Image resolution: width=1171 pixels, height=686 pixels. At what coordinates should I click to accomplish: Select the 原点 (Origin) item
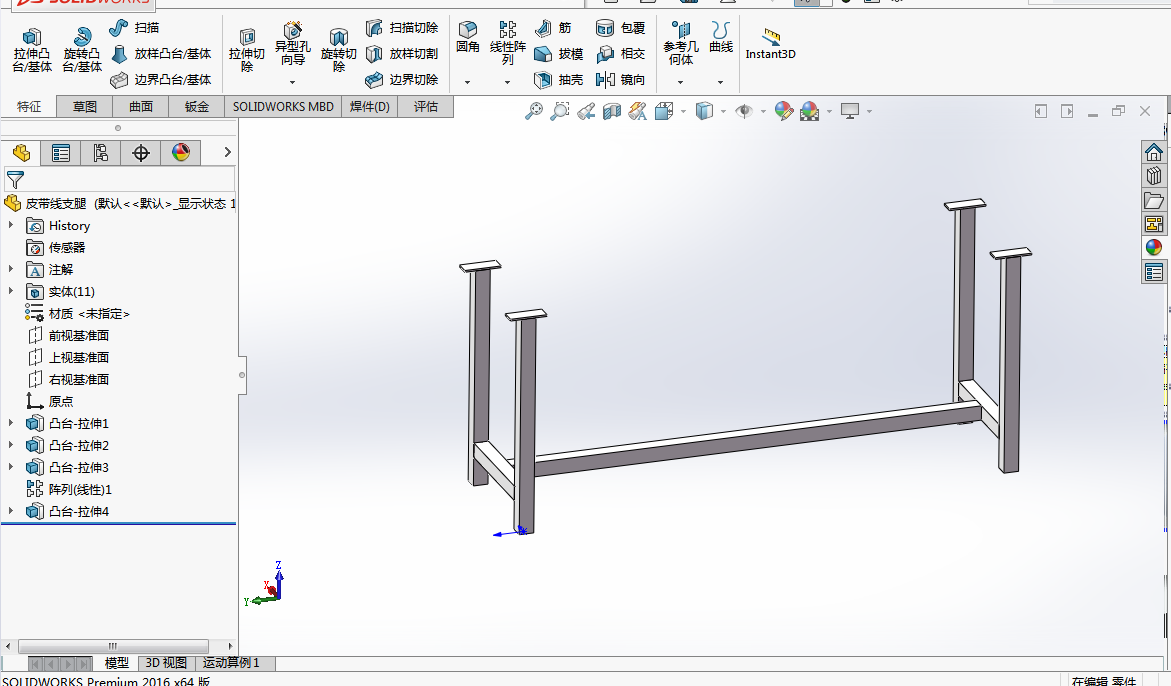coord(60,402)
